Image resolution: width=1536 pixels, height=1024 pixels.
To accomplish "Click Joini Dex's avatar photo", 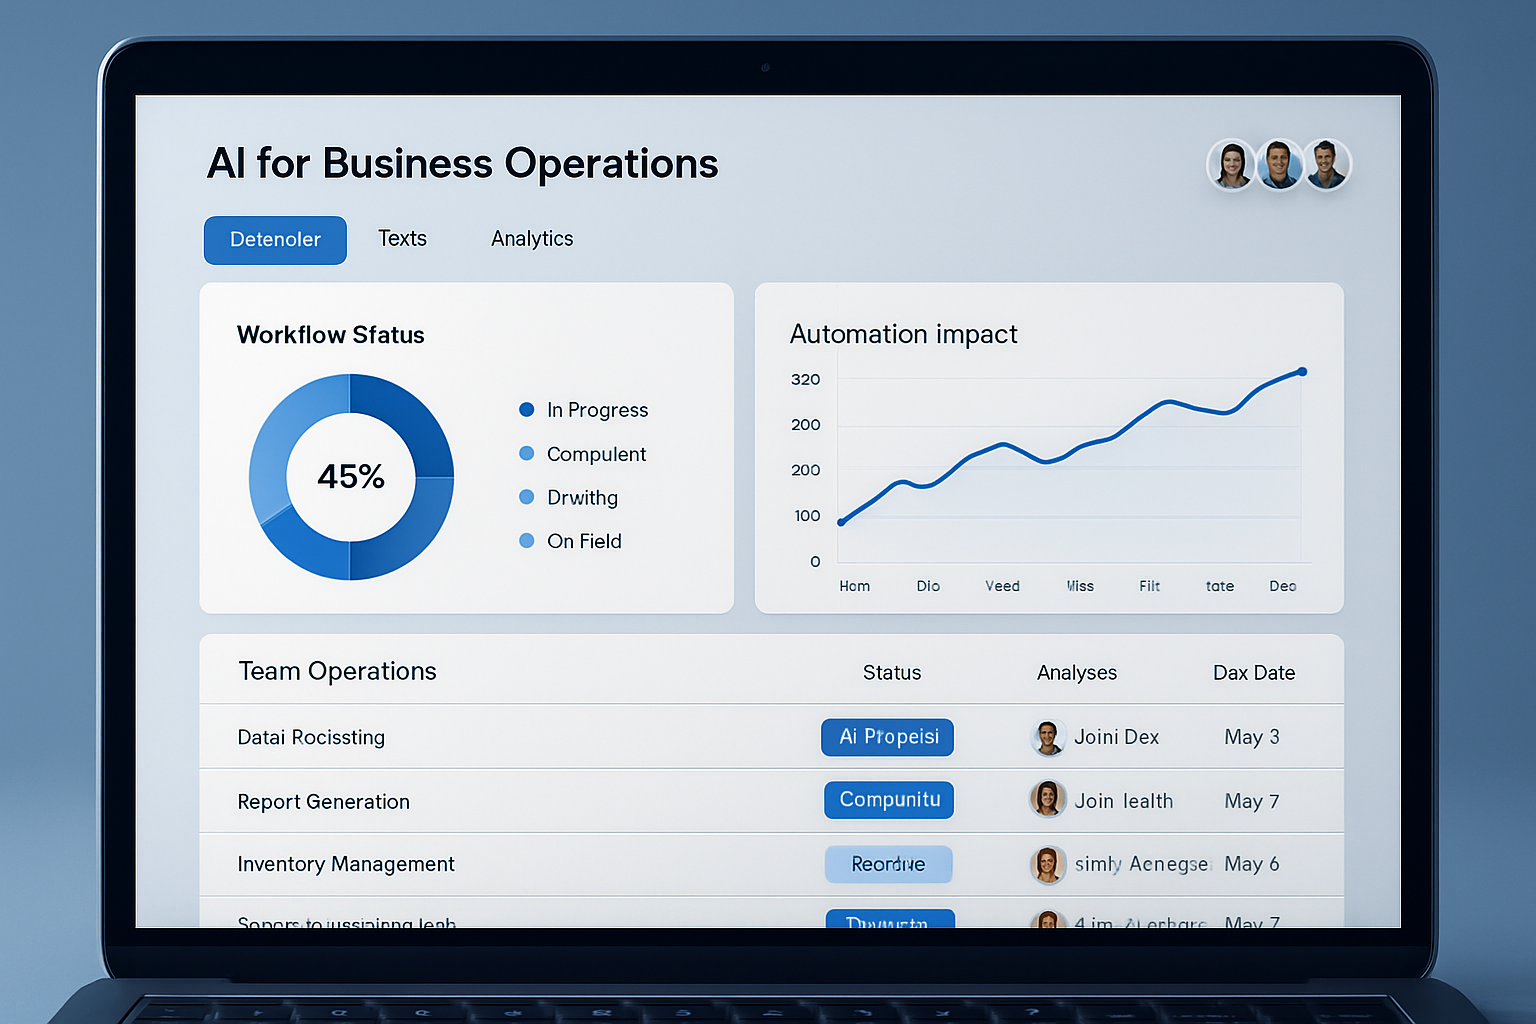I will coord(1047,738).
